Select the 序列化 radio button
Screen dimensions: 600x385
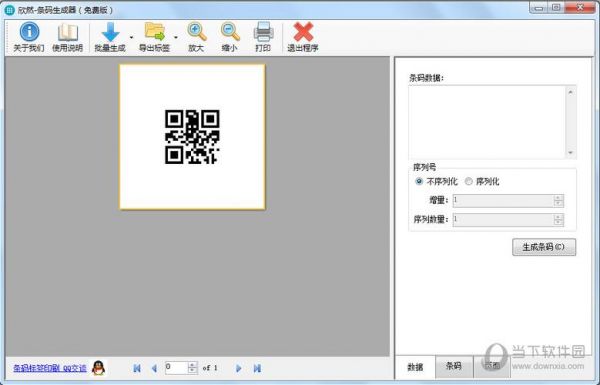coord(468,181)
